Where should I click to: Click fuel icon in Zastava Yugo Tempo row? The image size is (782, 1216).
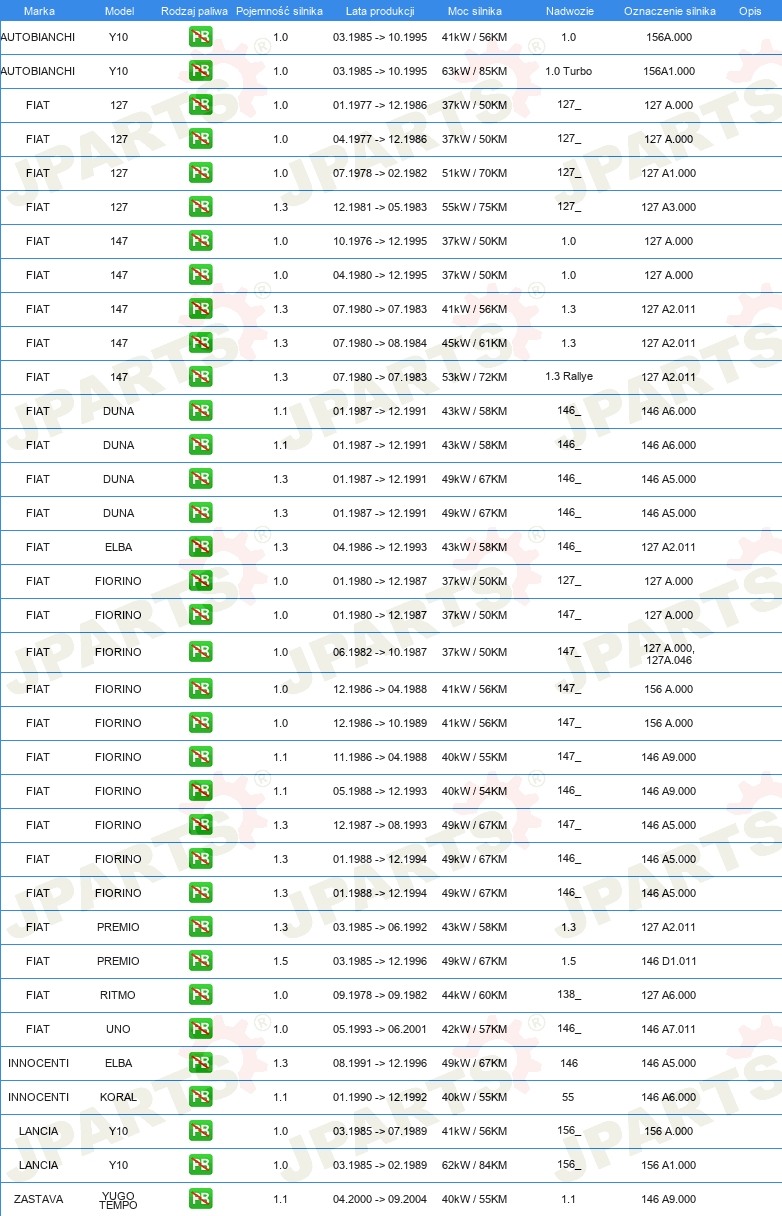(x=200, y=1199)
